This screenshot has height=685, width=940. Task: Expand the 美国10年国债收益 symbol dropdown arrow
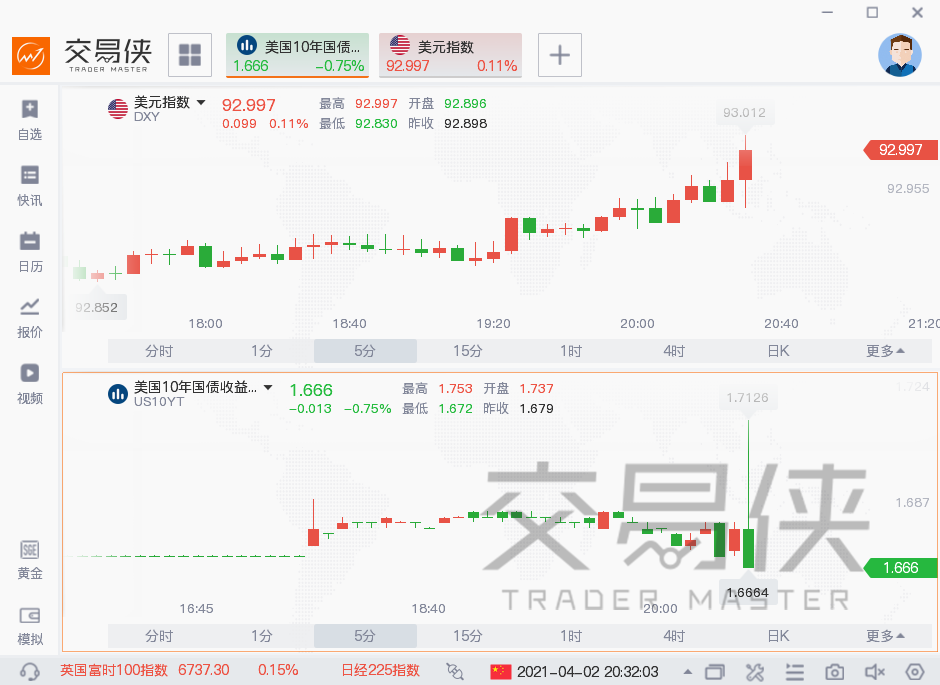[269, 388]
